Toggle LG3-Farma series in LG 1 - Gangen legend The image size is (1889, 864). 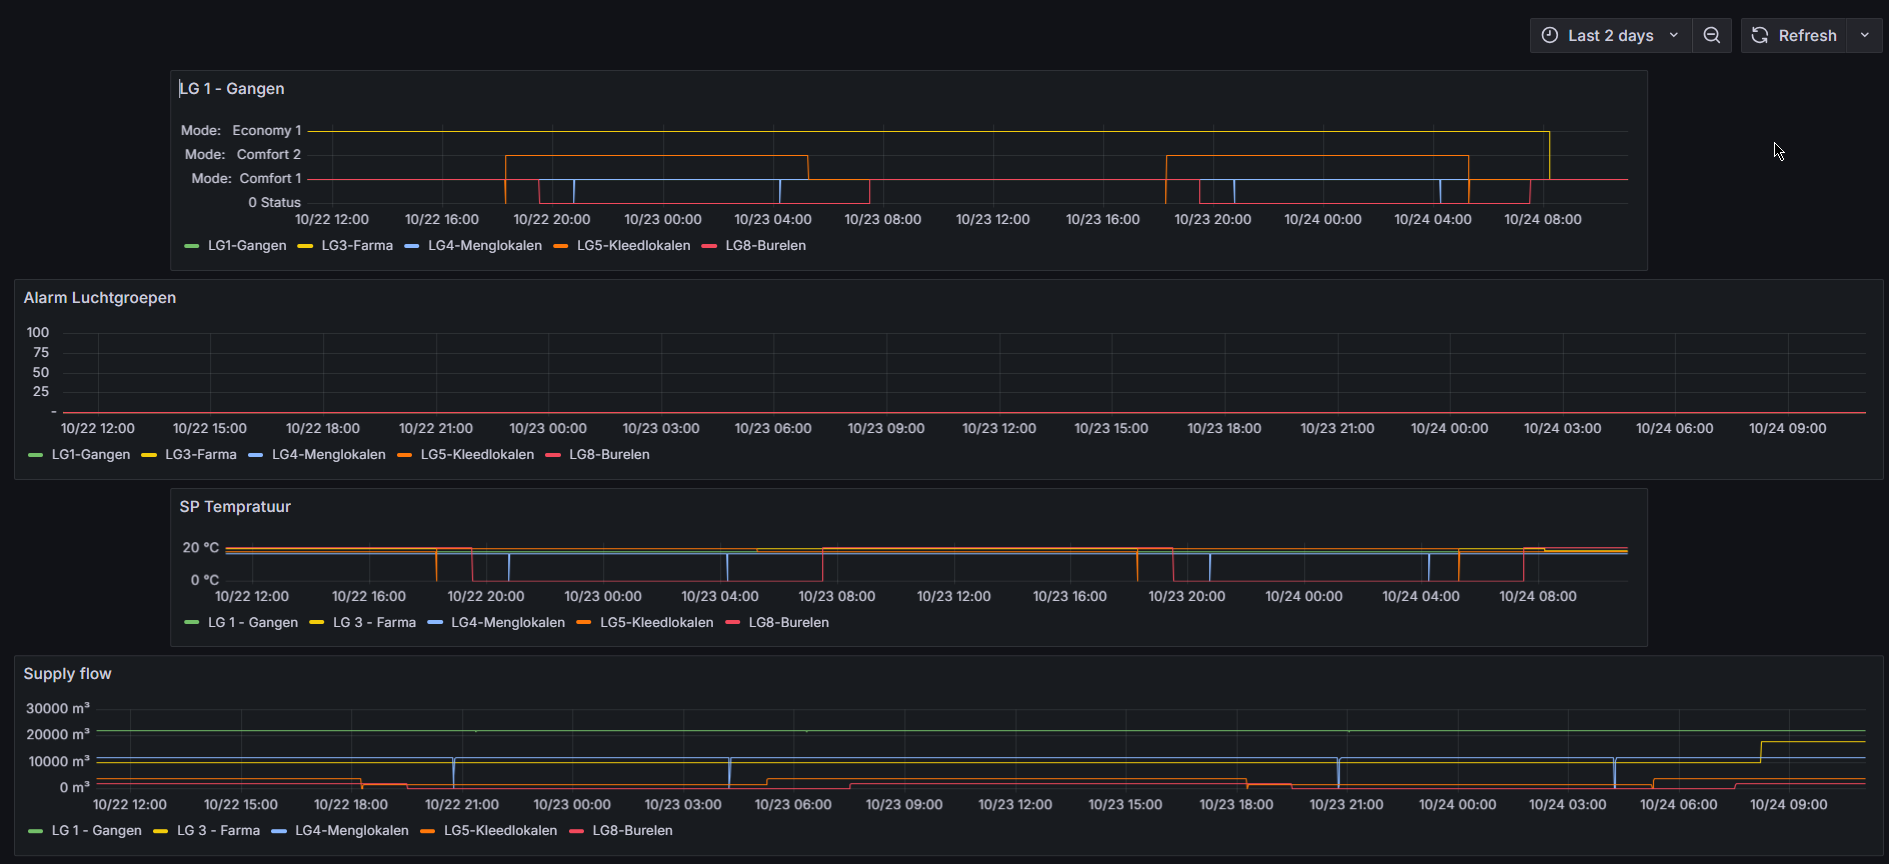point(356,245)
